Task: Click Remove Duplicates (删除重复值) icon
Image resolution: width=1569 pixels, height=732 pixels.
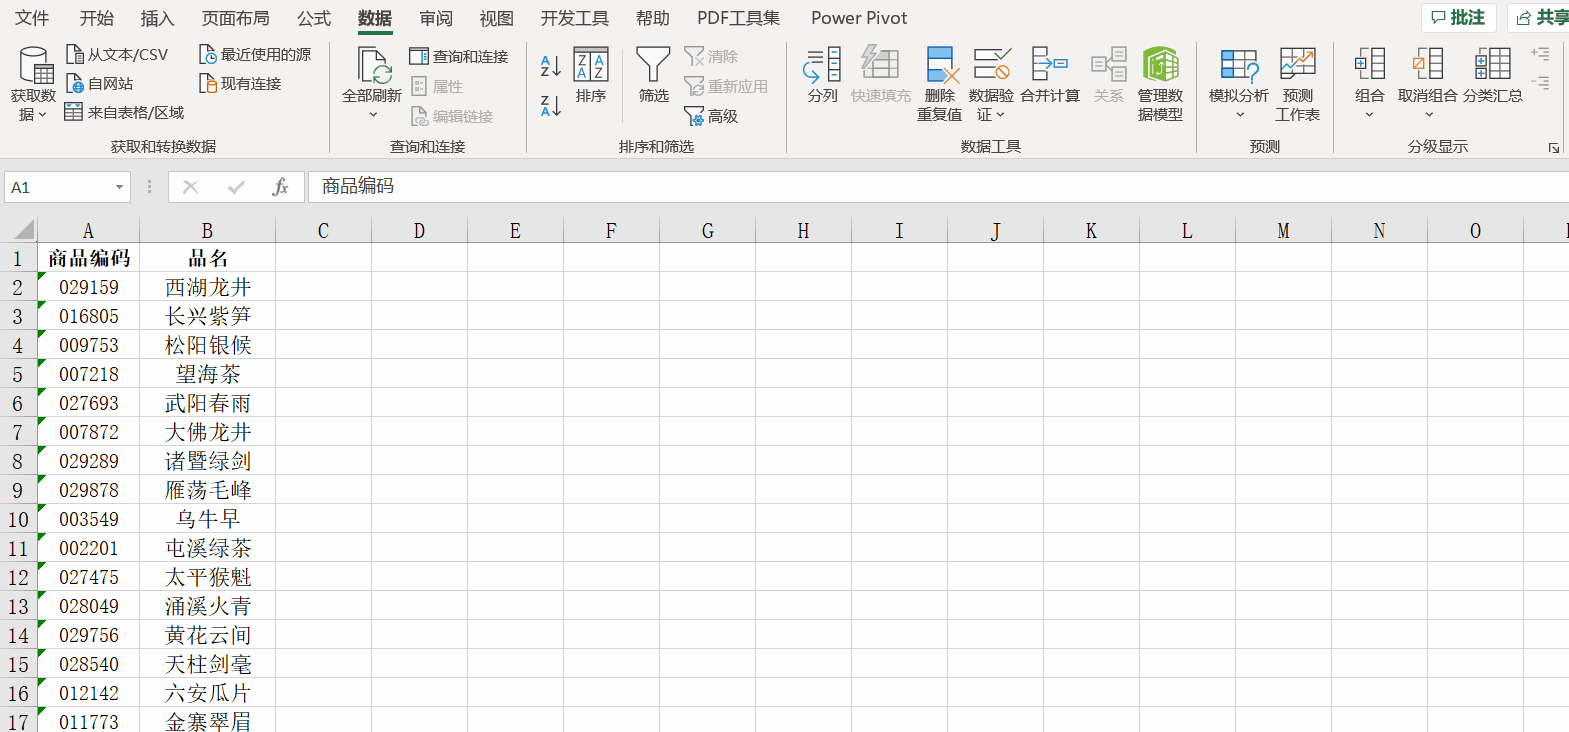Action: click(x=940, y=66)
